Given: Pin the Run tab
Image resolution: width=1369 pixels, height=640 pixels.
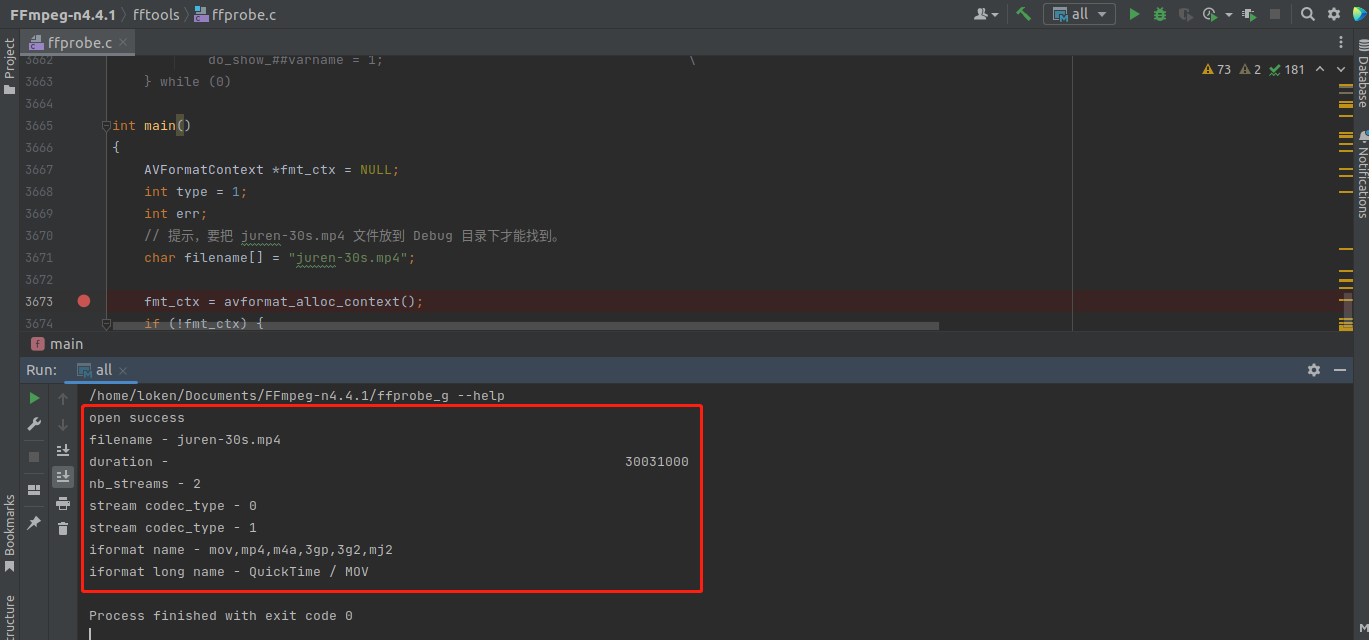Looking at the screenshot, I should [x=34, y=522].
